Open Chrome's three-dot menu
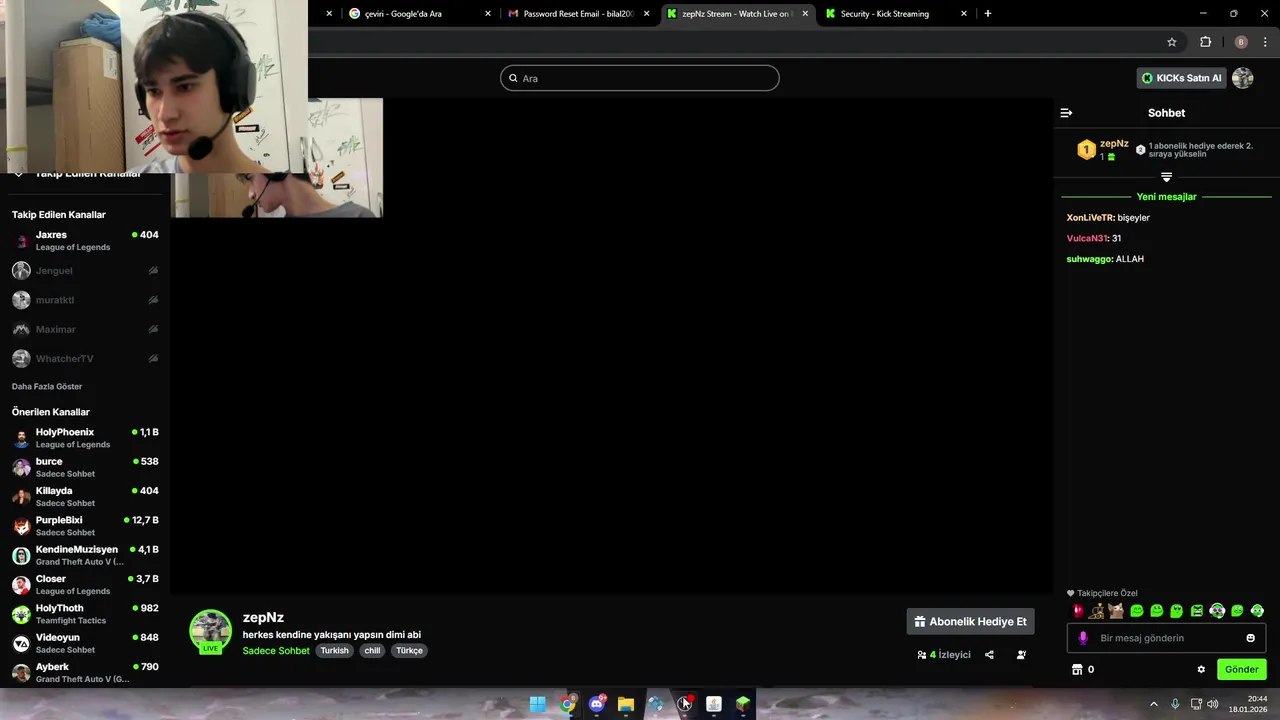The width and height of the screenshot is (1280, 720). [1265, 42]
